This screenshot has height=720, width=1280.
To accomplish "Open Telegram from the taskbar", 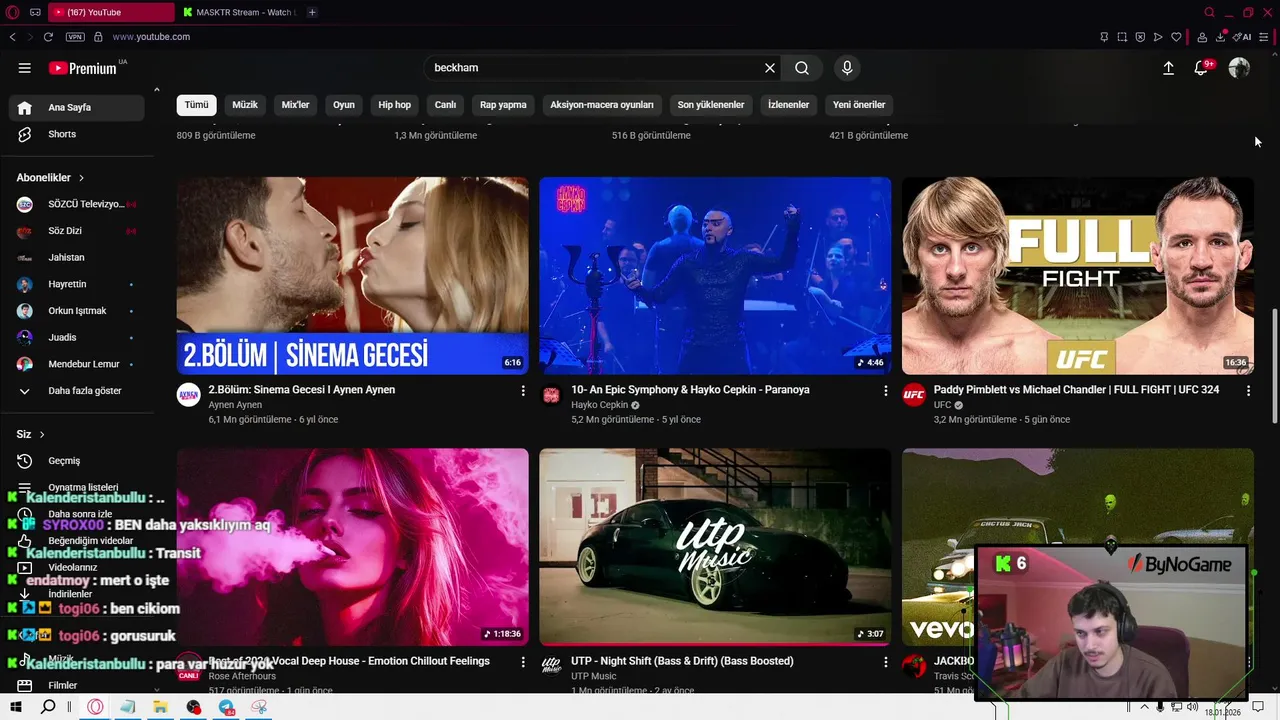I will point(227,707).
